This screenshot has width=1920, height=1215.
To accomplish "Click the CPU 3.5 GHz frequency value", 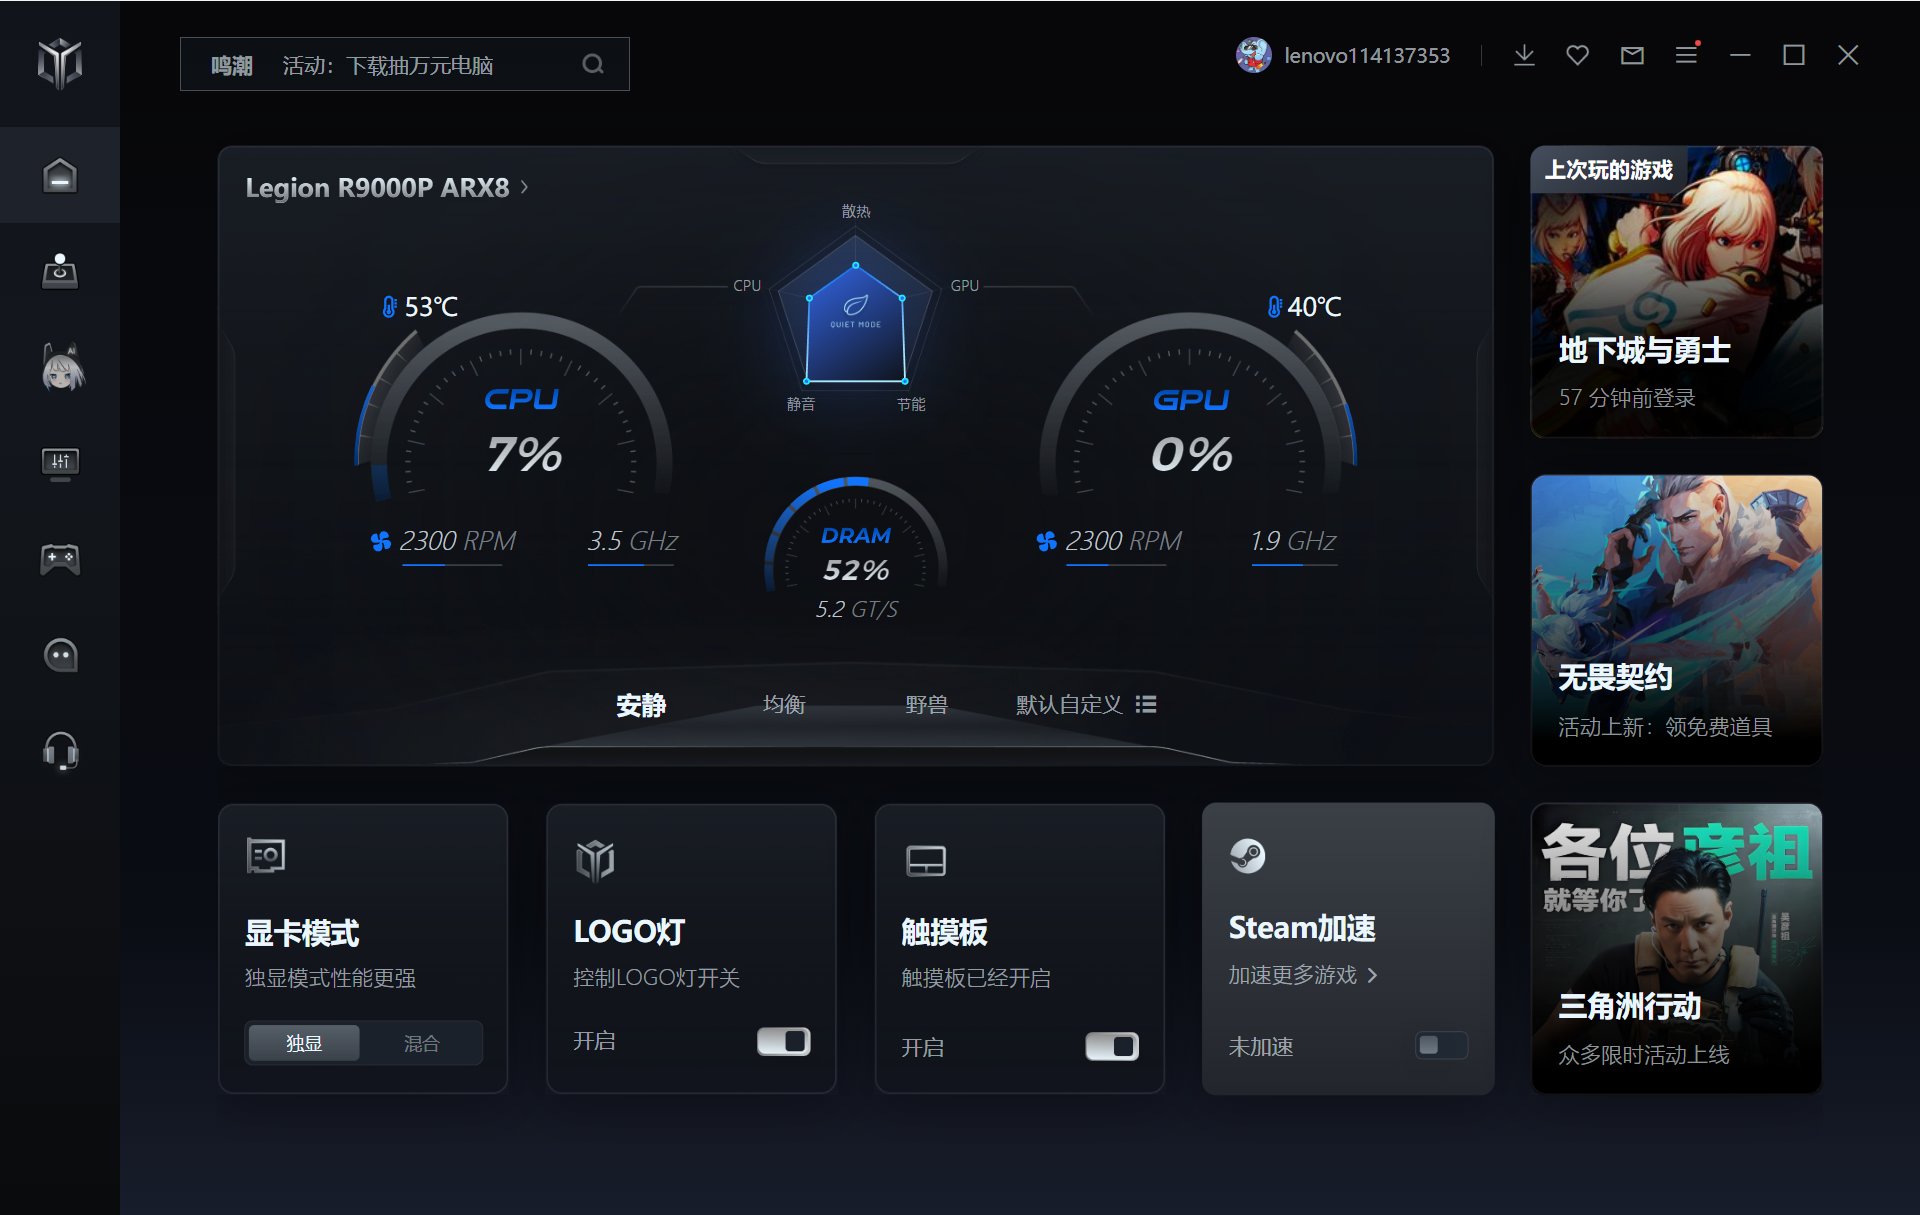I will [632, 541].
